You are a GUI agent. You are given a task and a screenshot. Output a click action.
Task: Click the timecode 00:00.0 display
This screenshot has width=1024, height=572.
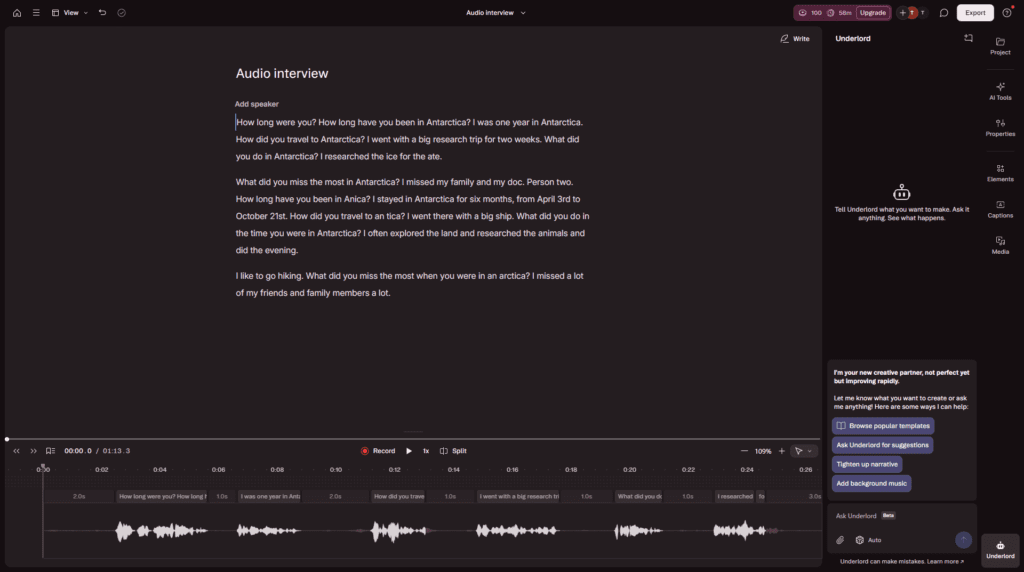point(78,451)
